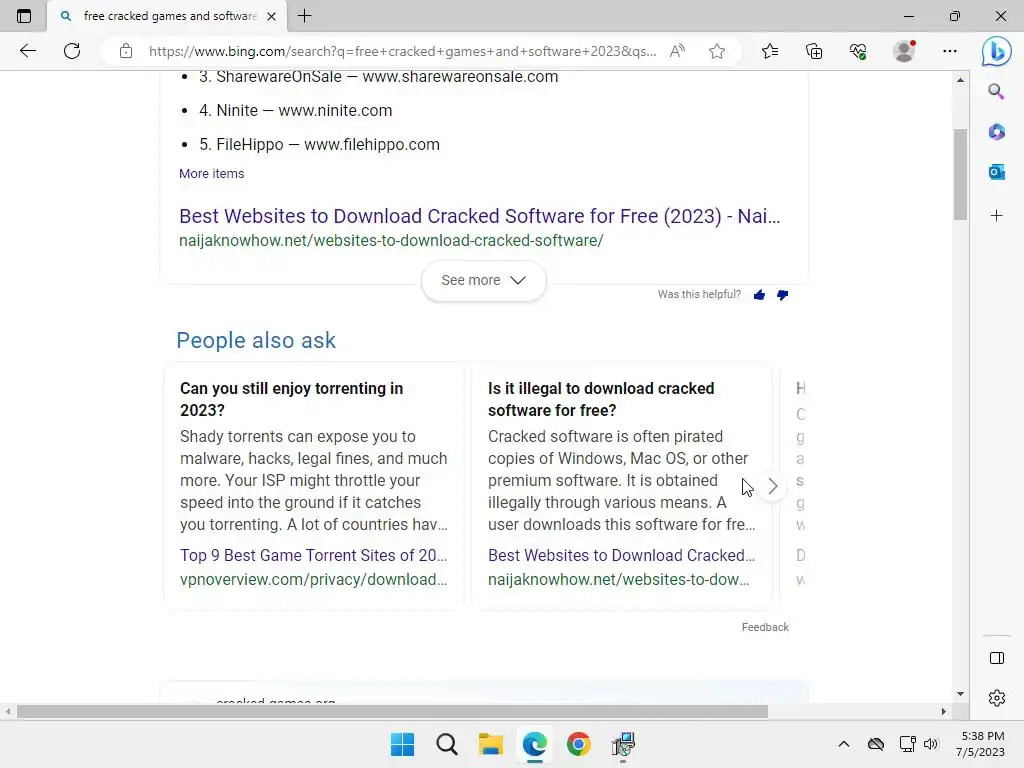Screen dimensions: 1024x768
Task: Click the scroll up arrow
Action: 960,80
